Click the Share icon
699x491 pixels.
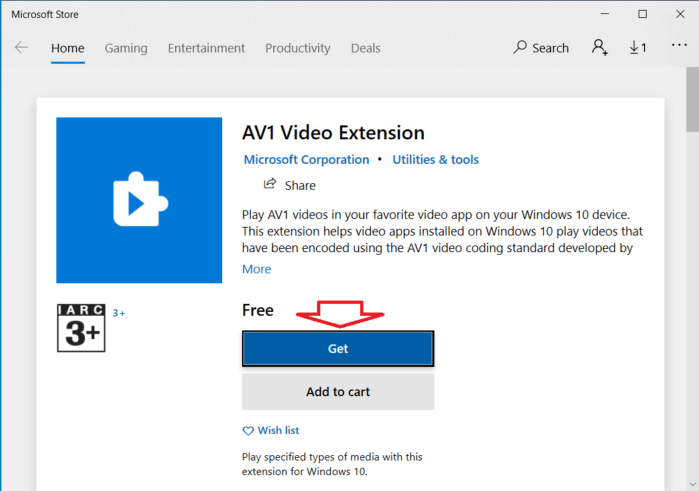pyautogui.click(x=270, y=184)
